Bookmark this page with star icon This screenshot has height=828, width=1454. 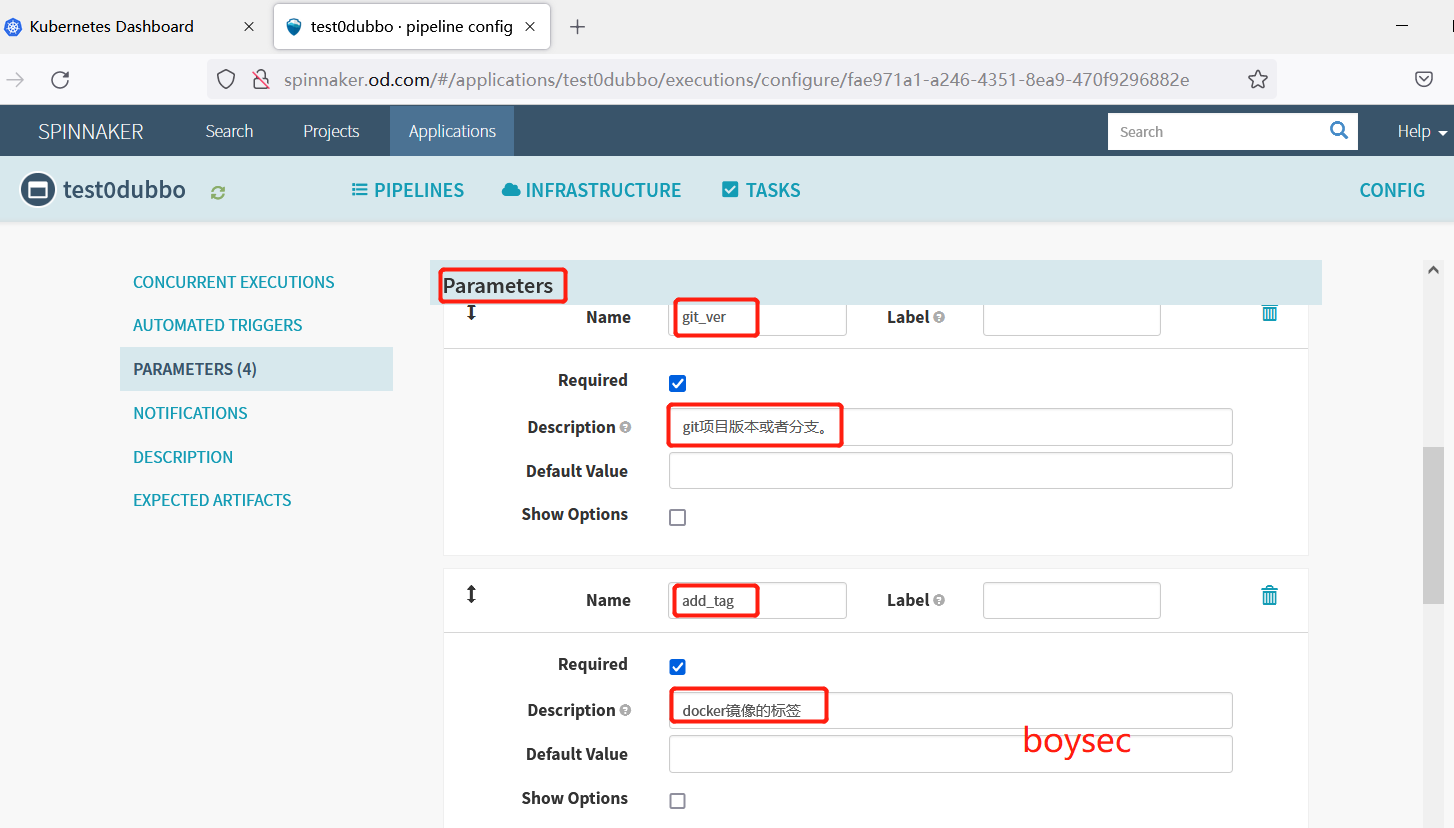[1258, 80]
